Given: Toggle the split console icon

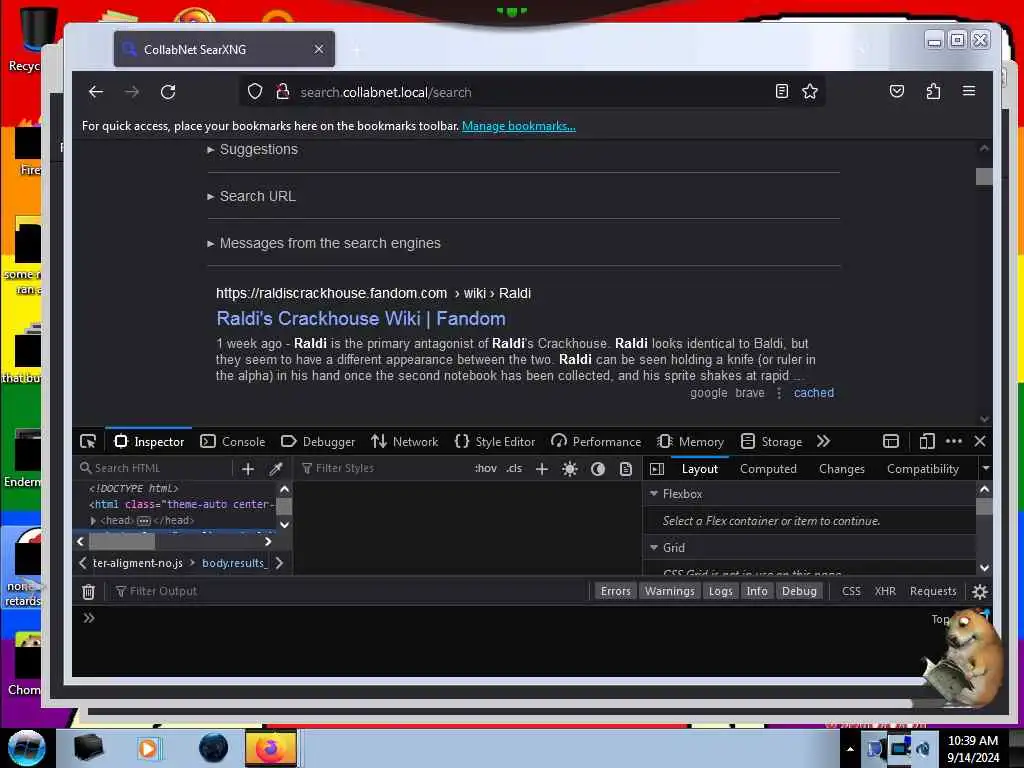Looking at the screenshot, I should [891, 441].
